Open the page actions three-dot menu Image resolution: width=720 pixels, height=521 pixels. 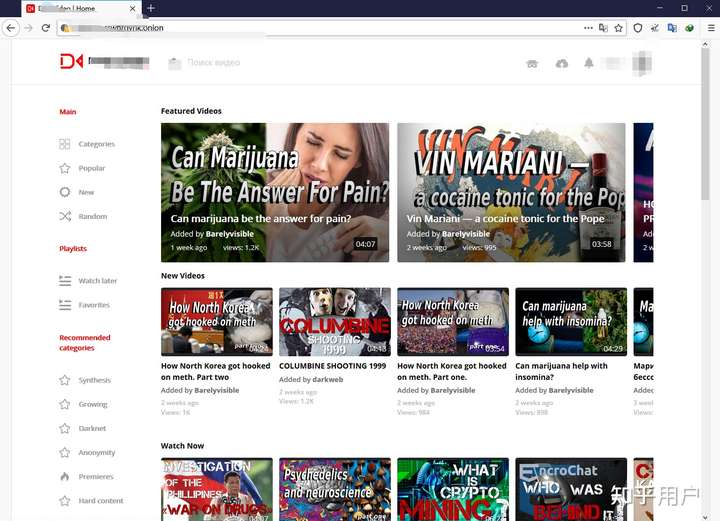pyautogui.click(x=588, y=28)
